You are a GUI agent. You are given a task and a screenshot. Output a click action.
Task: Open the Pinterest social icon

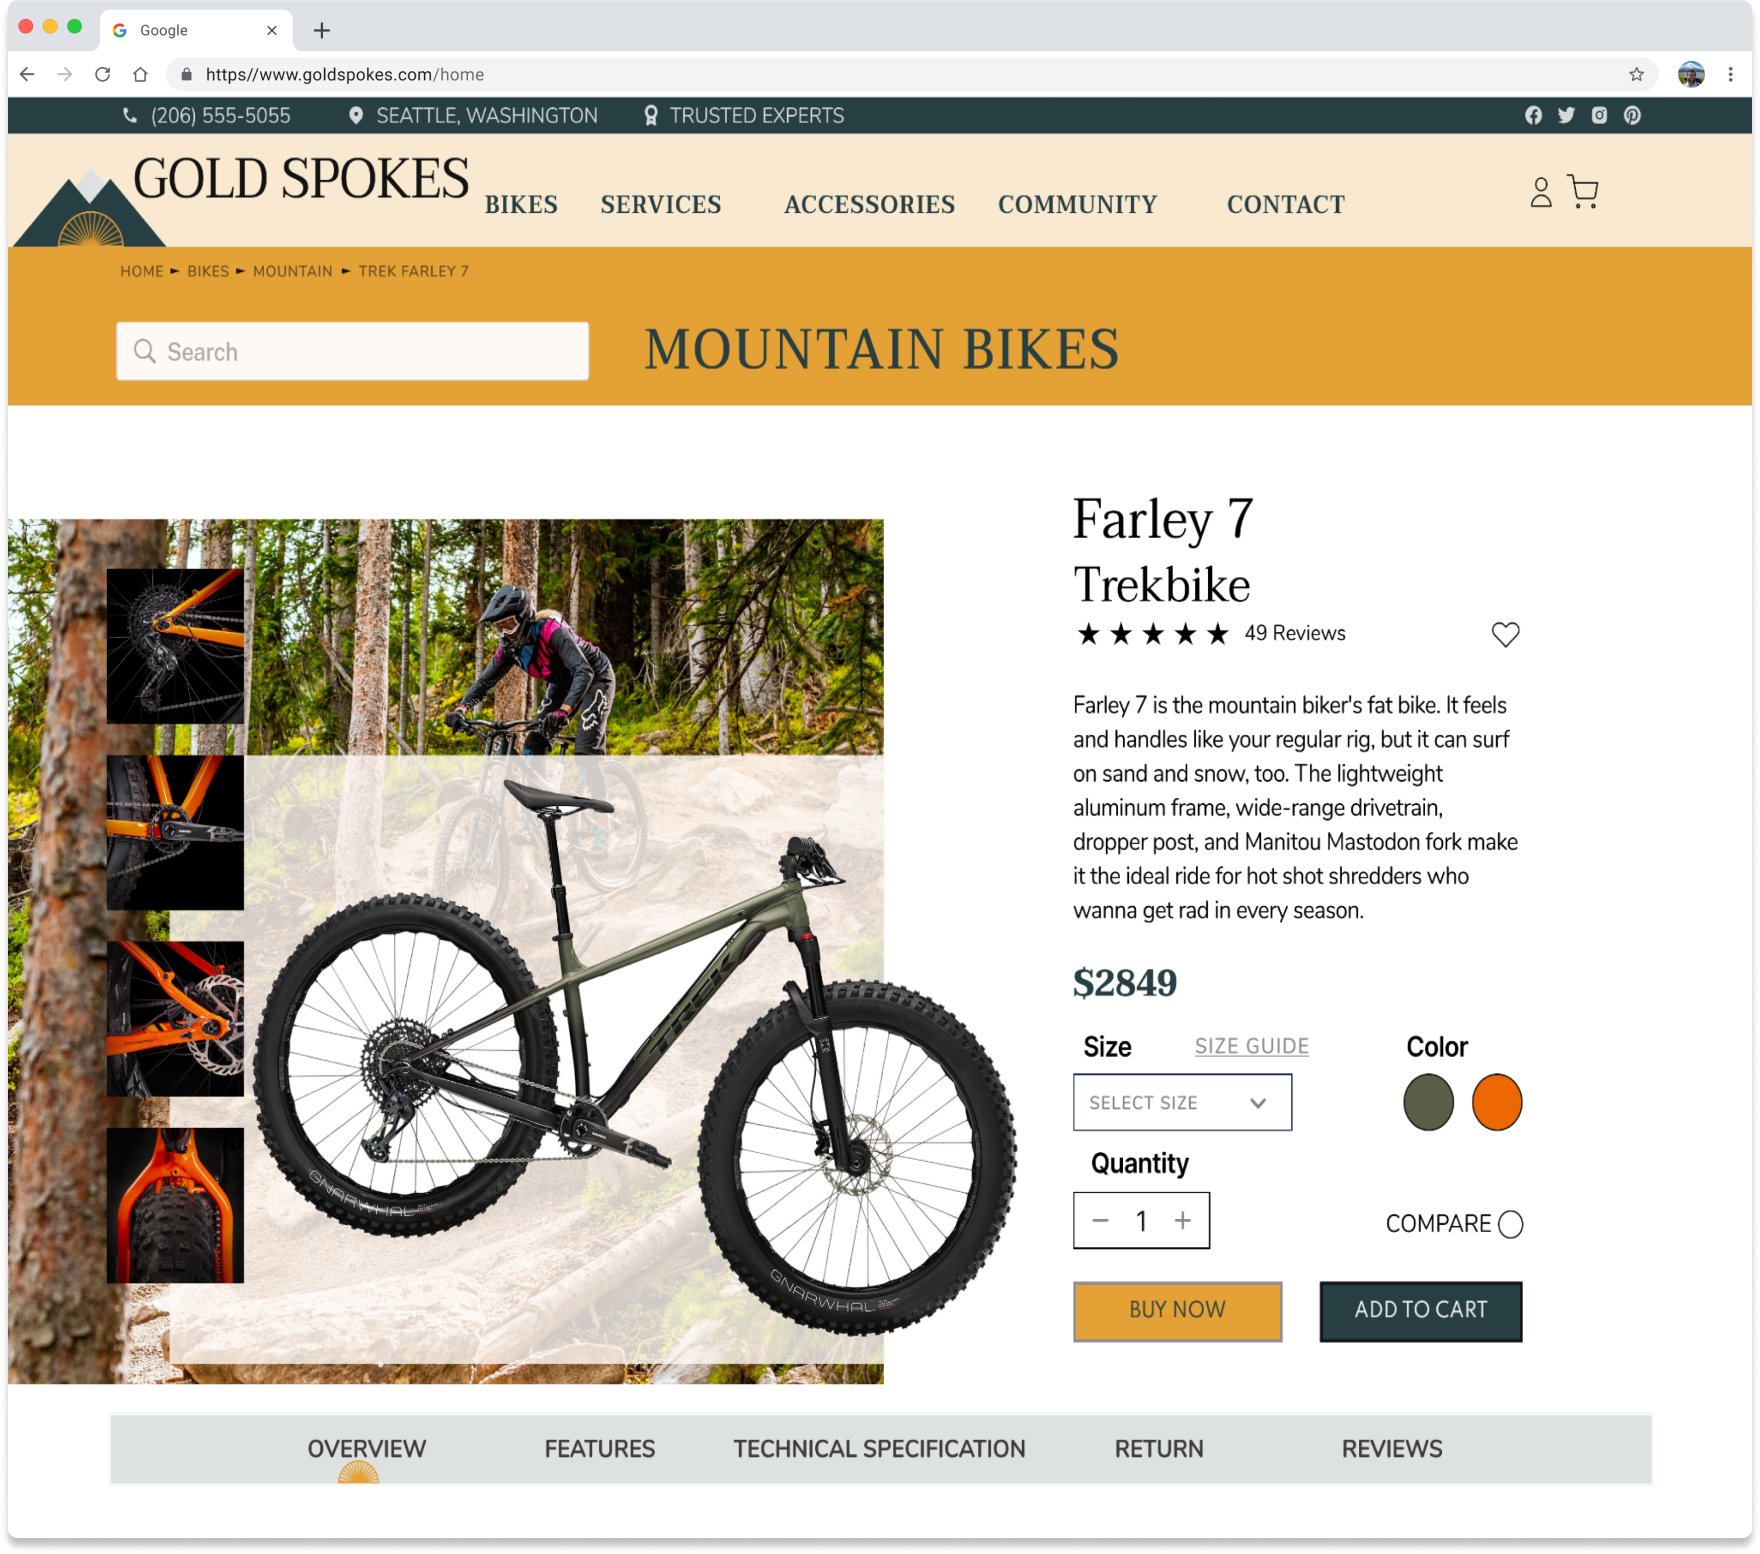coord(1632,115)
